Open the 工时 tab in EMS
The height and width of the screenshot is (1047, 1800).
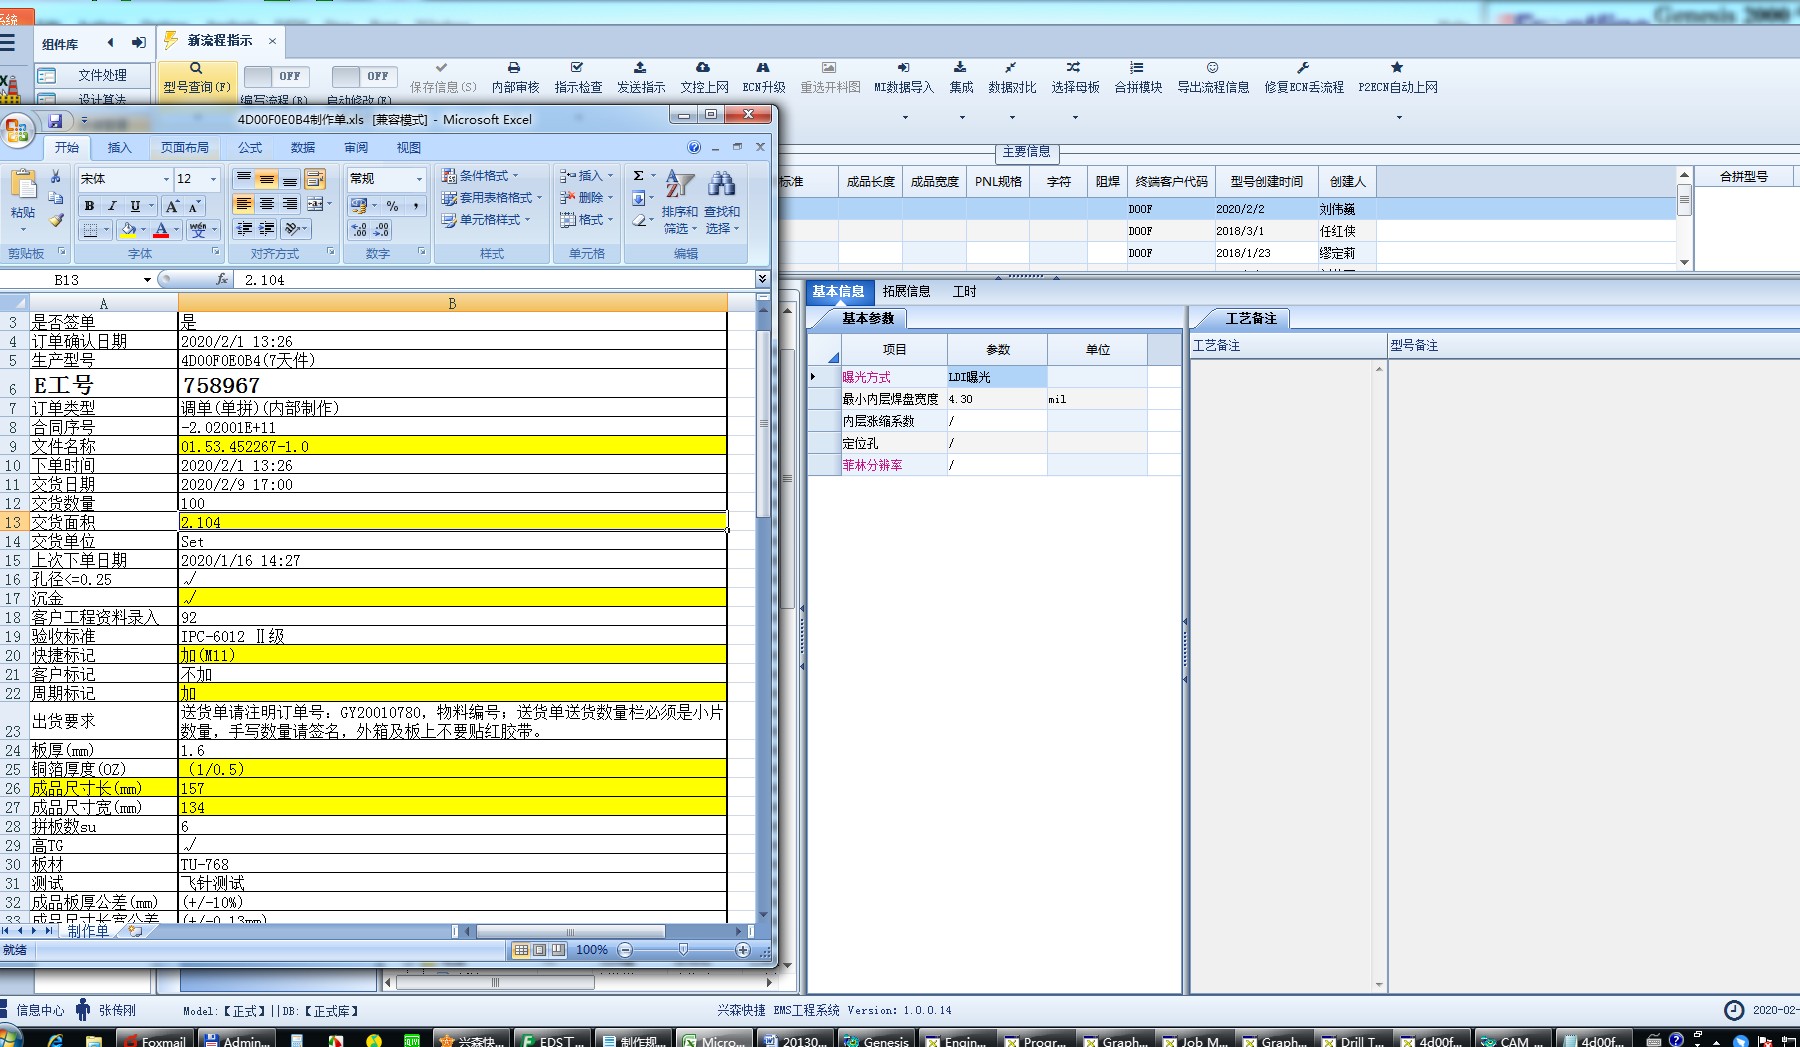(x=964, y=291)
